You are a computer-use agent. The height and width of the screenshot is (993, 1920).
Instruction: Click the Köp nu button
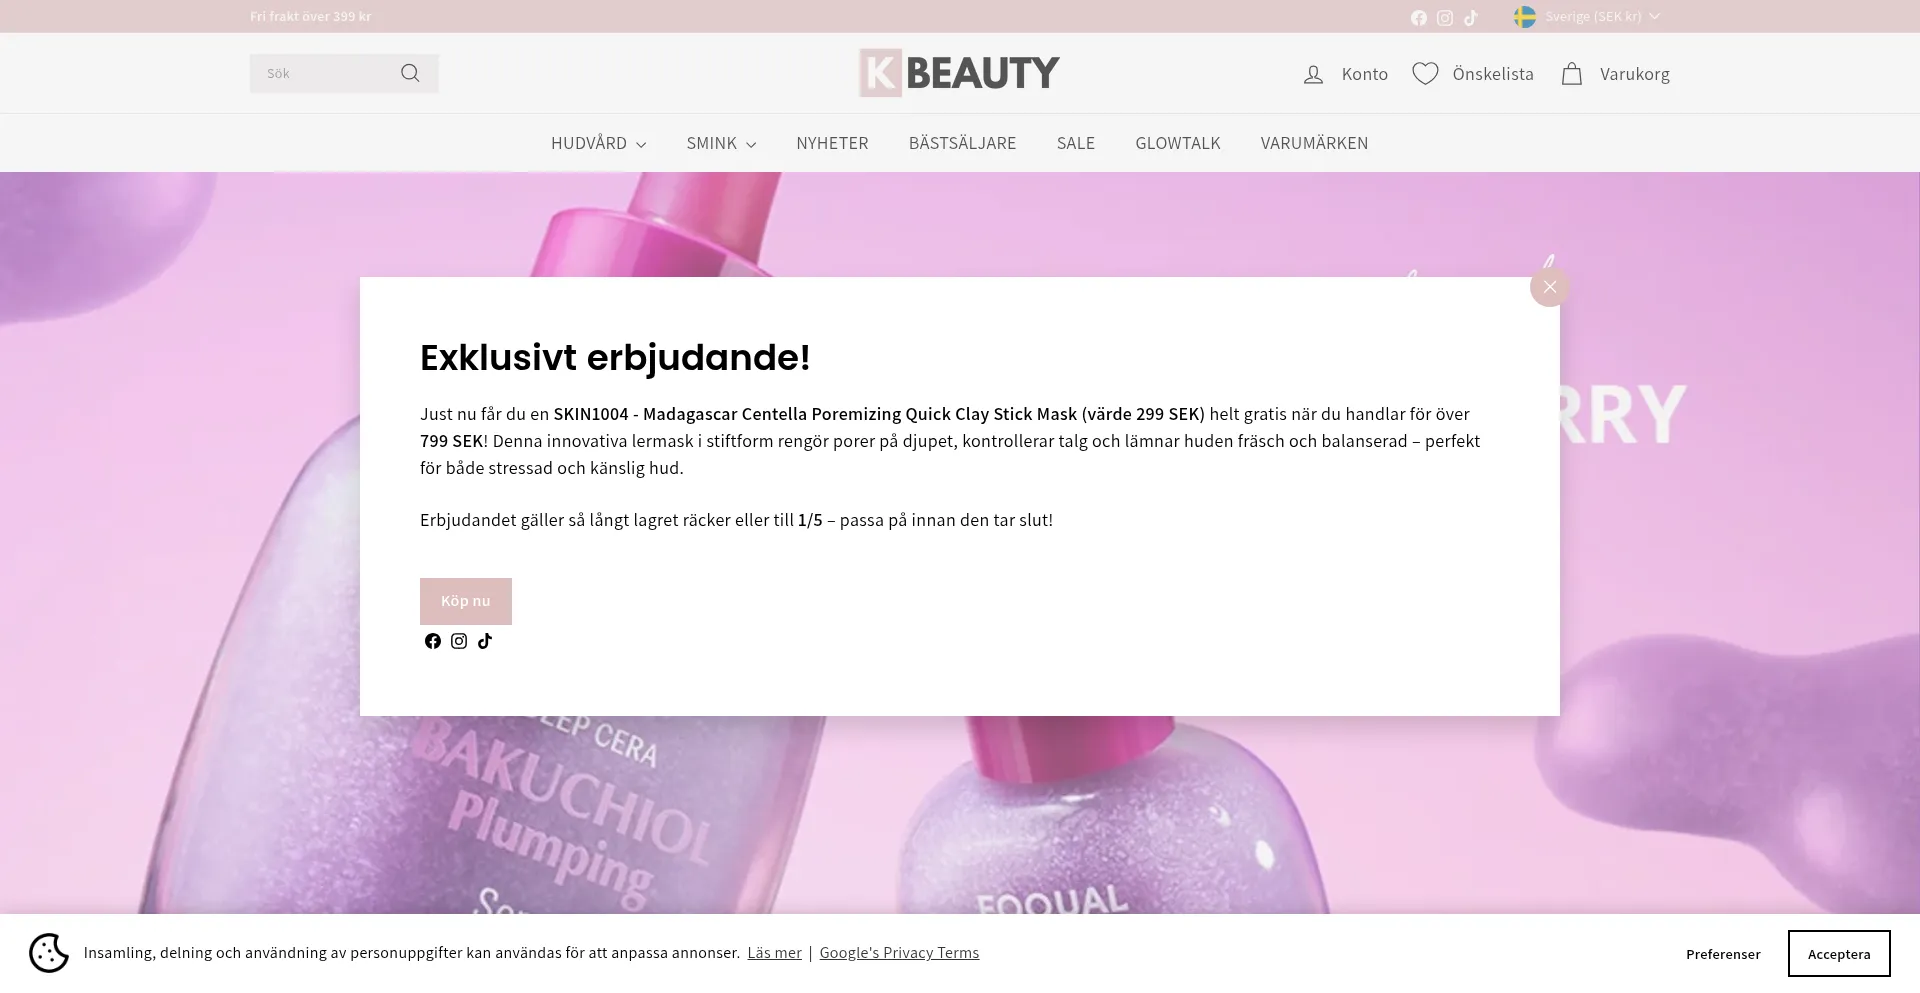tap(466, 601)
